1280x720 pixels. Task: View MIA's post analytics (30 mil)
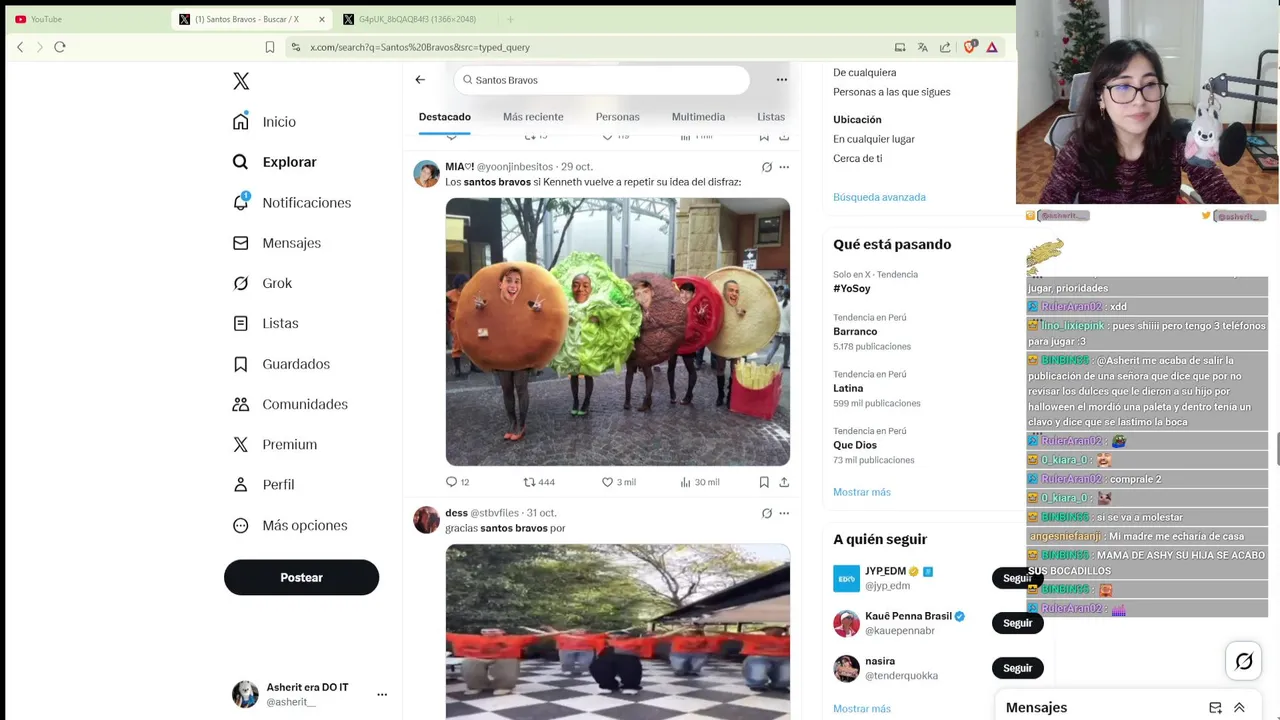tap(699, 482)
